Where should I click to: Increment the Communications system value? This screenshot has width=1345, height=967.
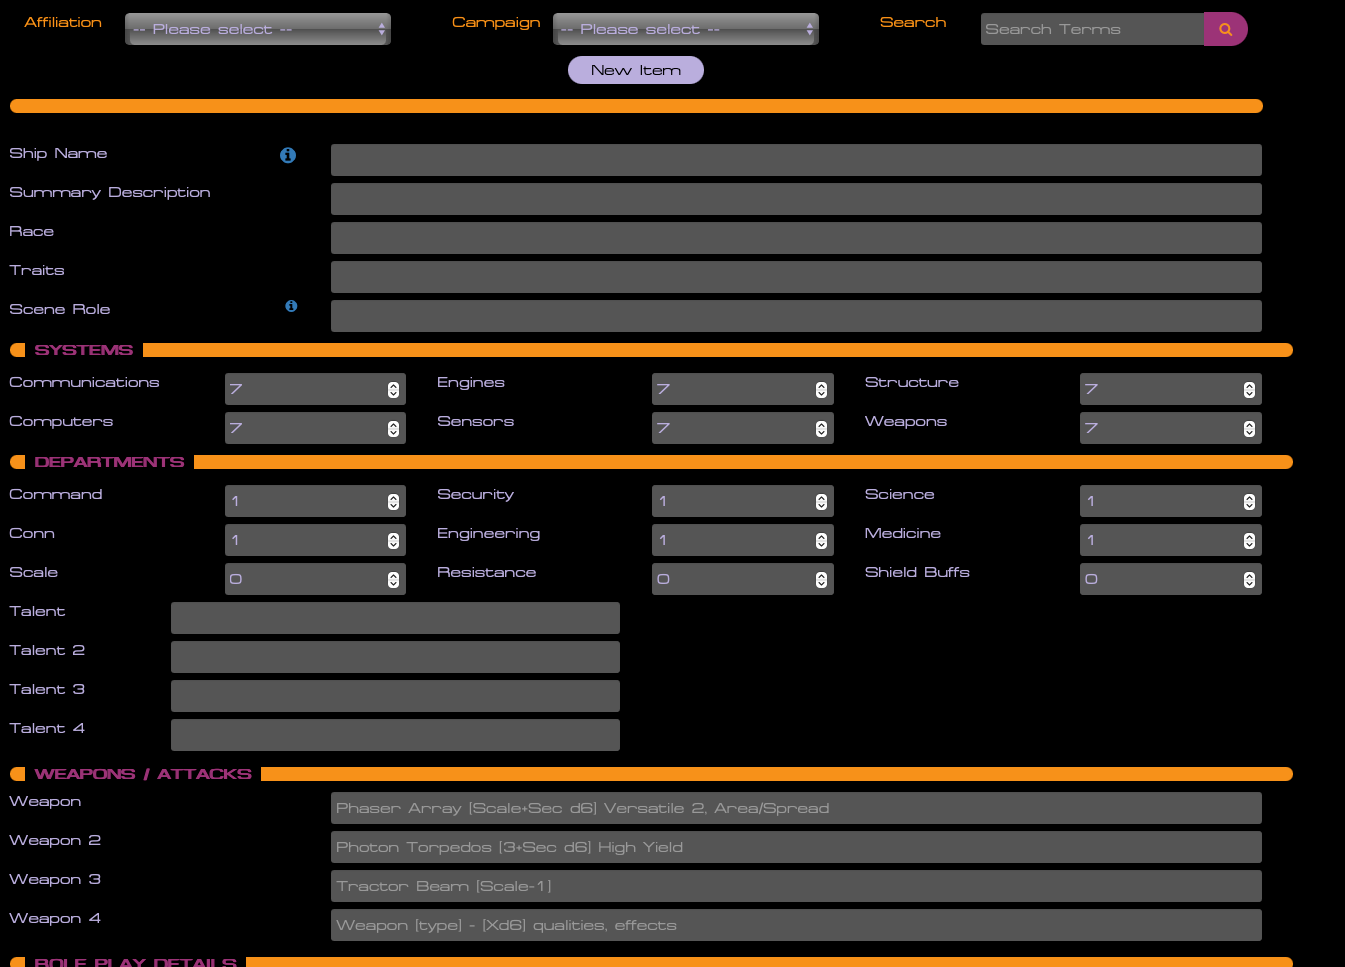pyautogui.click(x=394, y=384)
